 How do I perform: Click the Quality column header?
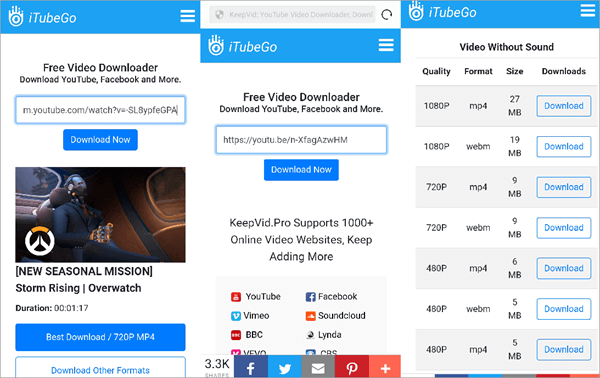point(436,71)
